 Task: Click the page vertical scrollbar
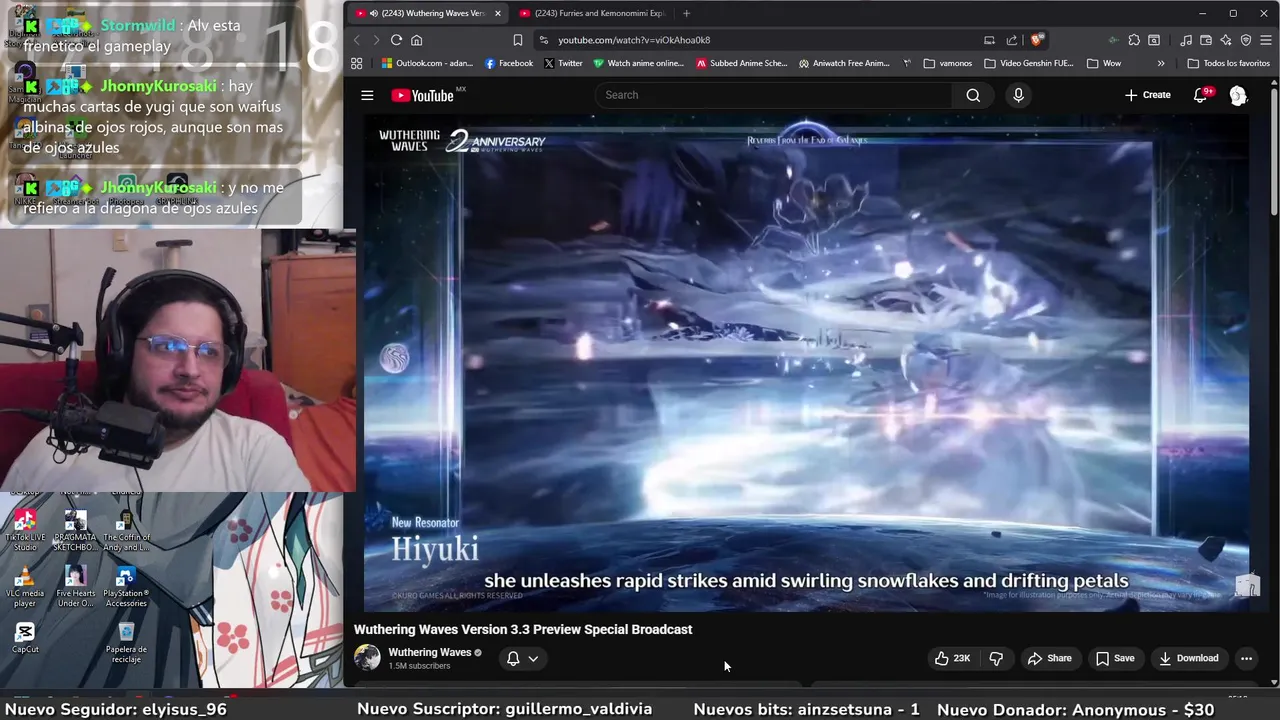click(x=1274, y=150)
